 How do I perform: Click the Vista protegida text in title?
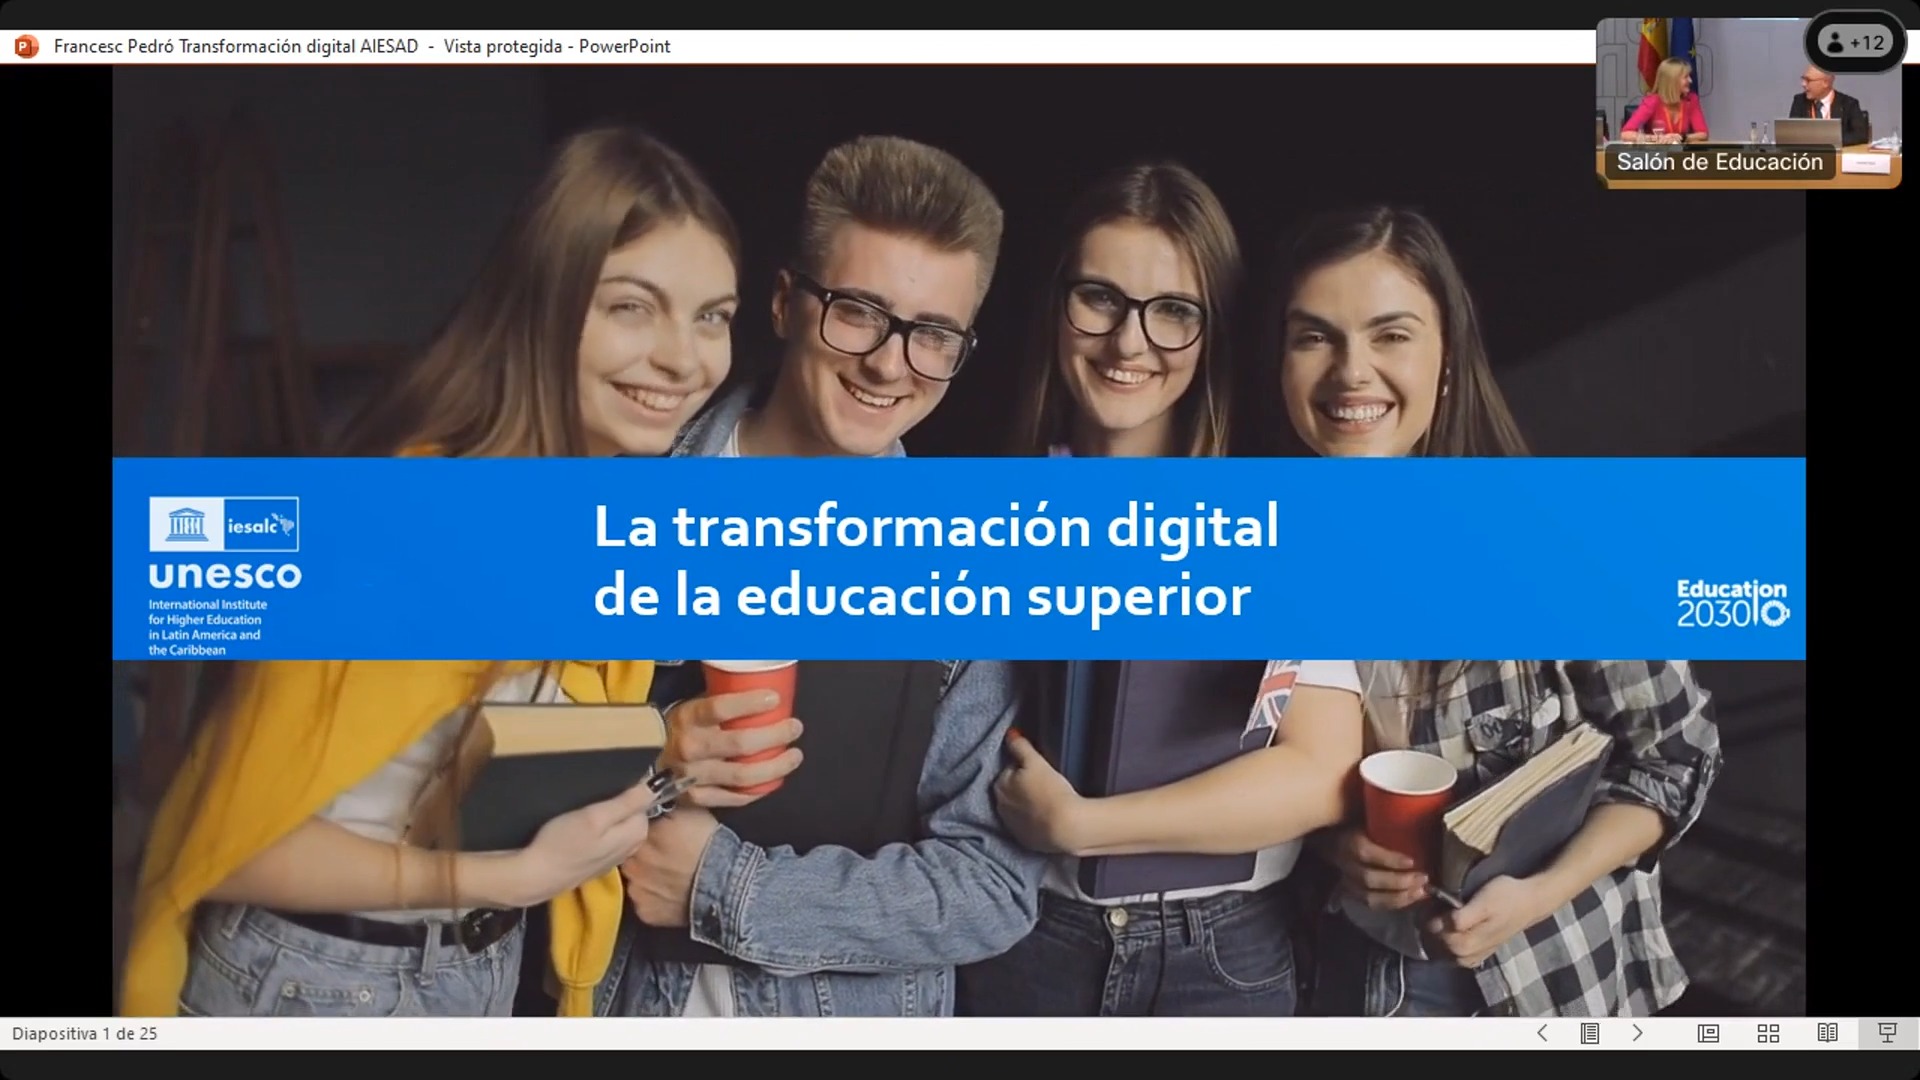[x=502, y=46]
